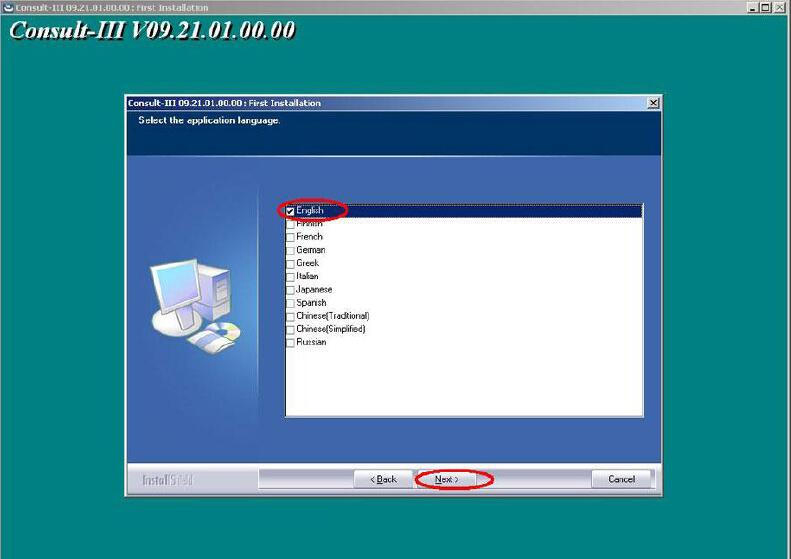
Task: Select the English label text
Action: click(310, 210)
